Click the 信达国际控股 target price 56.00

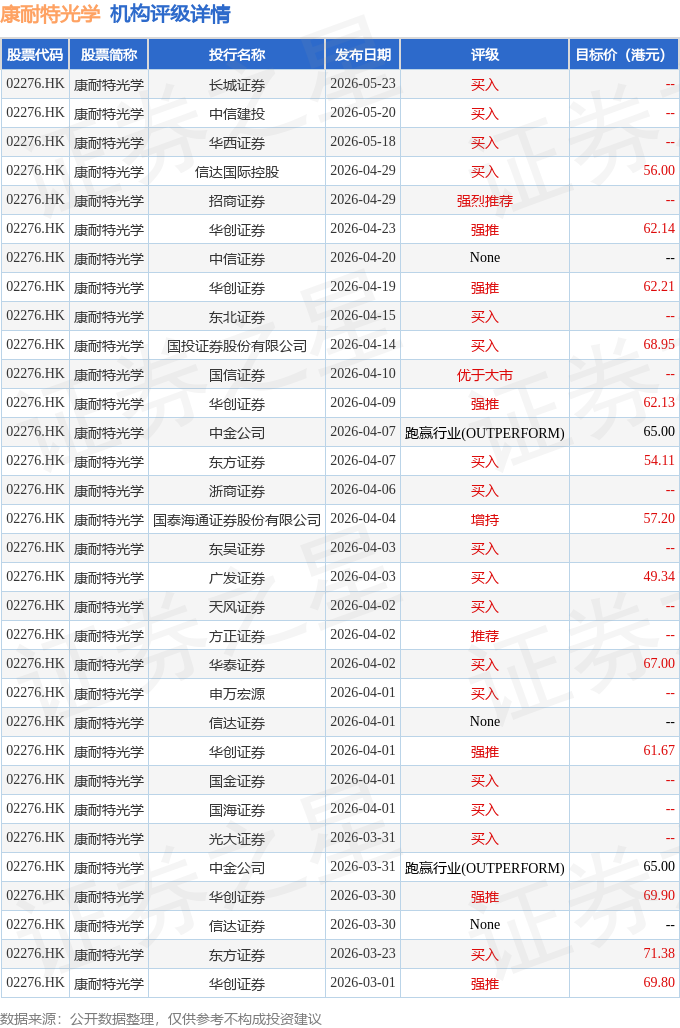658,171
